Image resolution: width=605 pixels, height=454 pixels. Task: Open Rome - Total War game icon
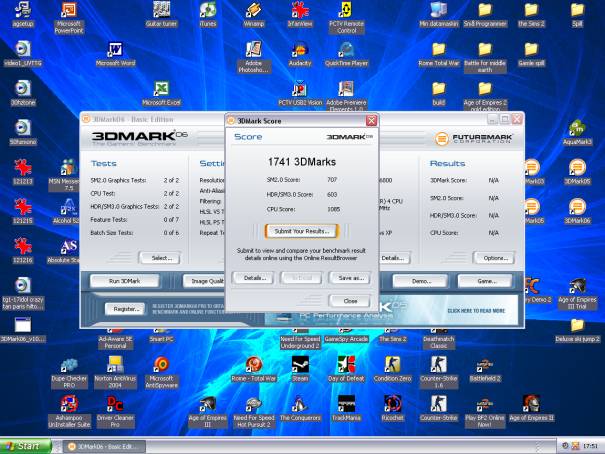[x=253, y=370]
